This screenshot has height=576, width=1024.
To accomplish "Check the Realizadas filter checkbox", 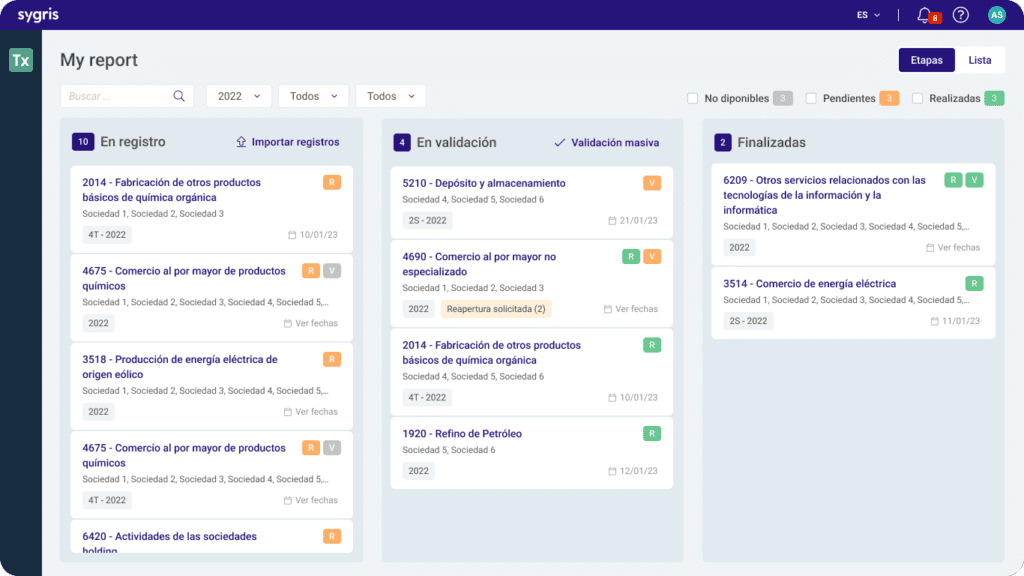I will [x=917, y=98].
